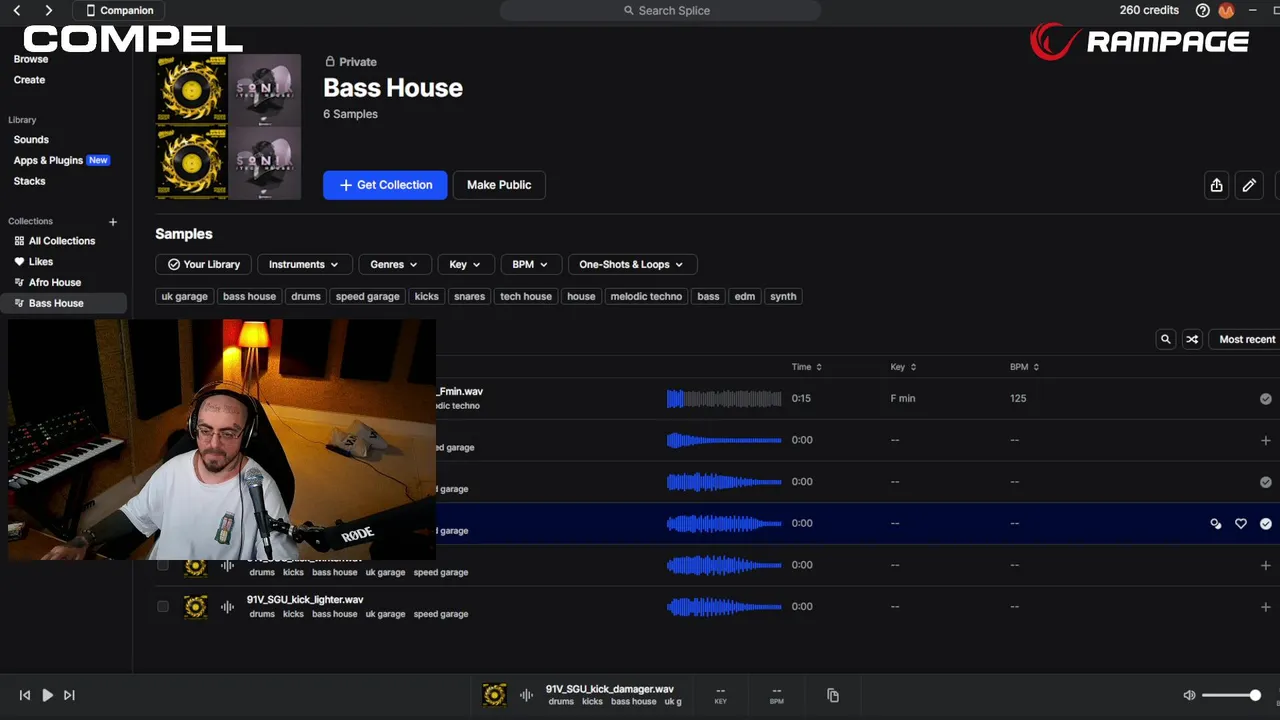The height and width of the screenshot is (720, 1280).
Task: Filter by the edm tag
Action: (745, 296)
